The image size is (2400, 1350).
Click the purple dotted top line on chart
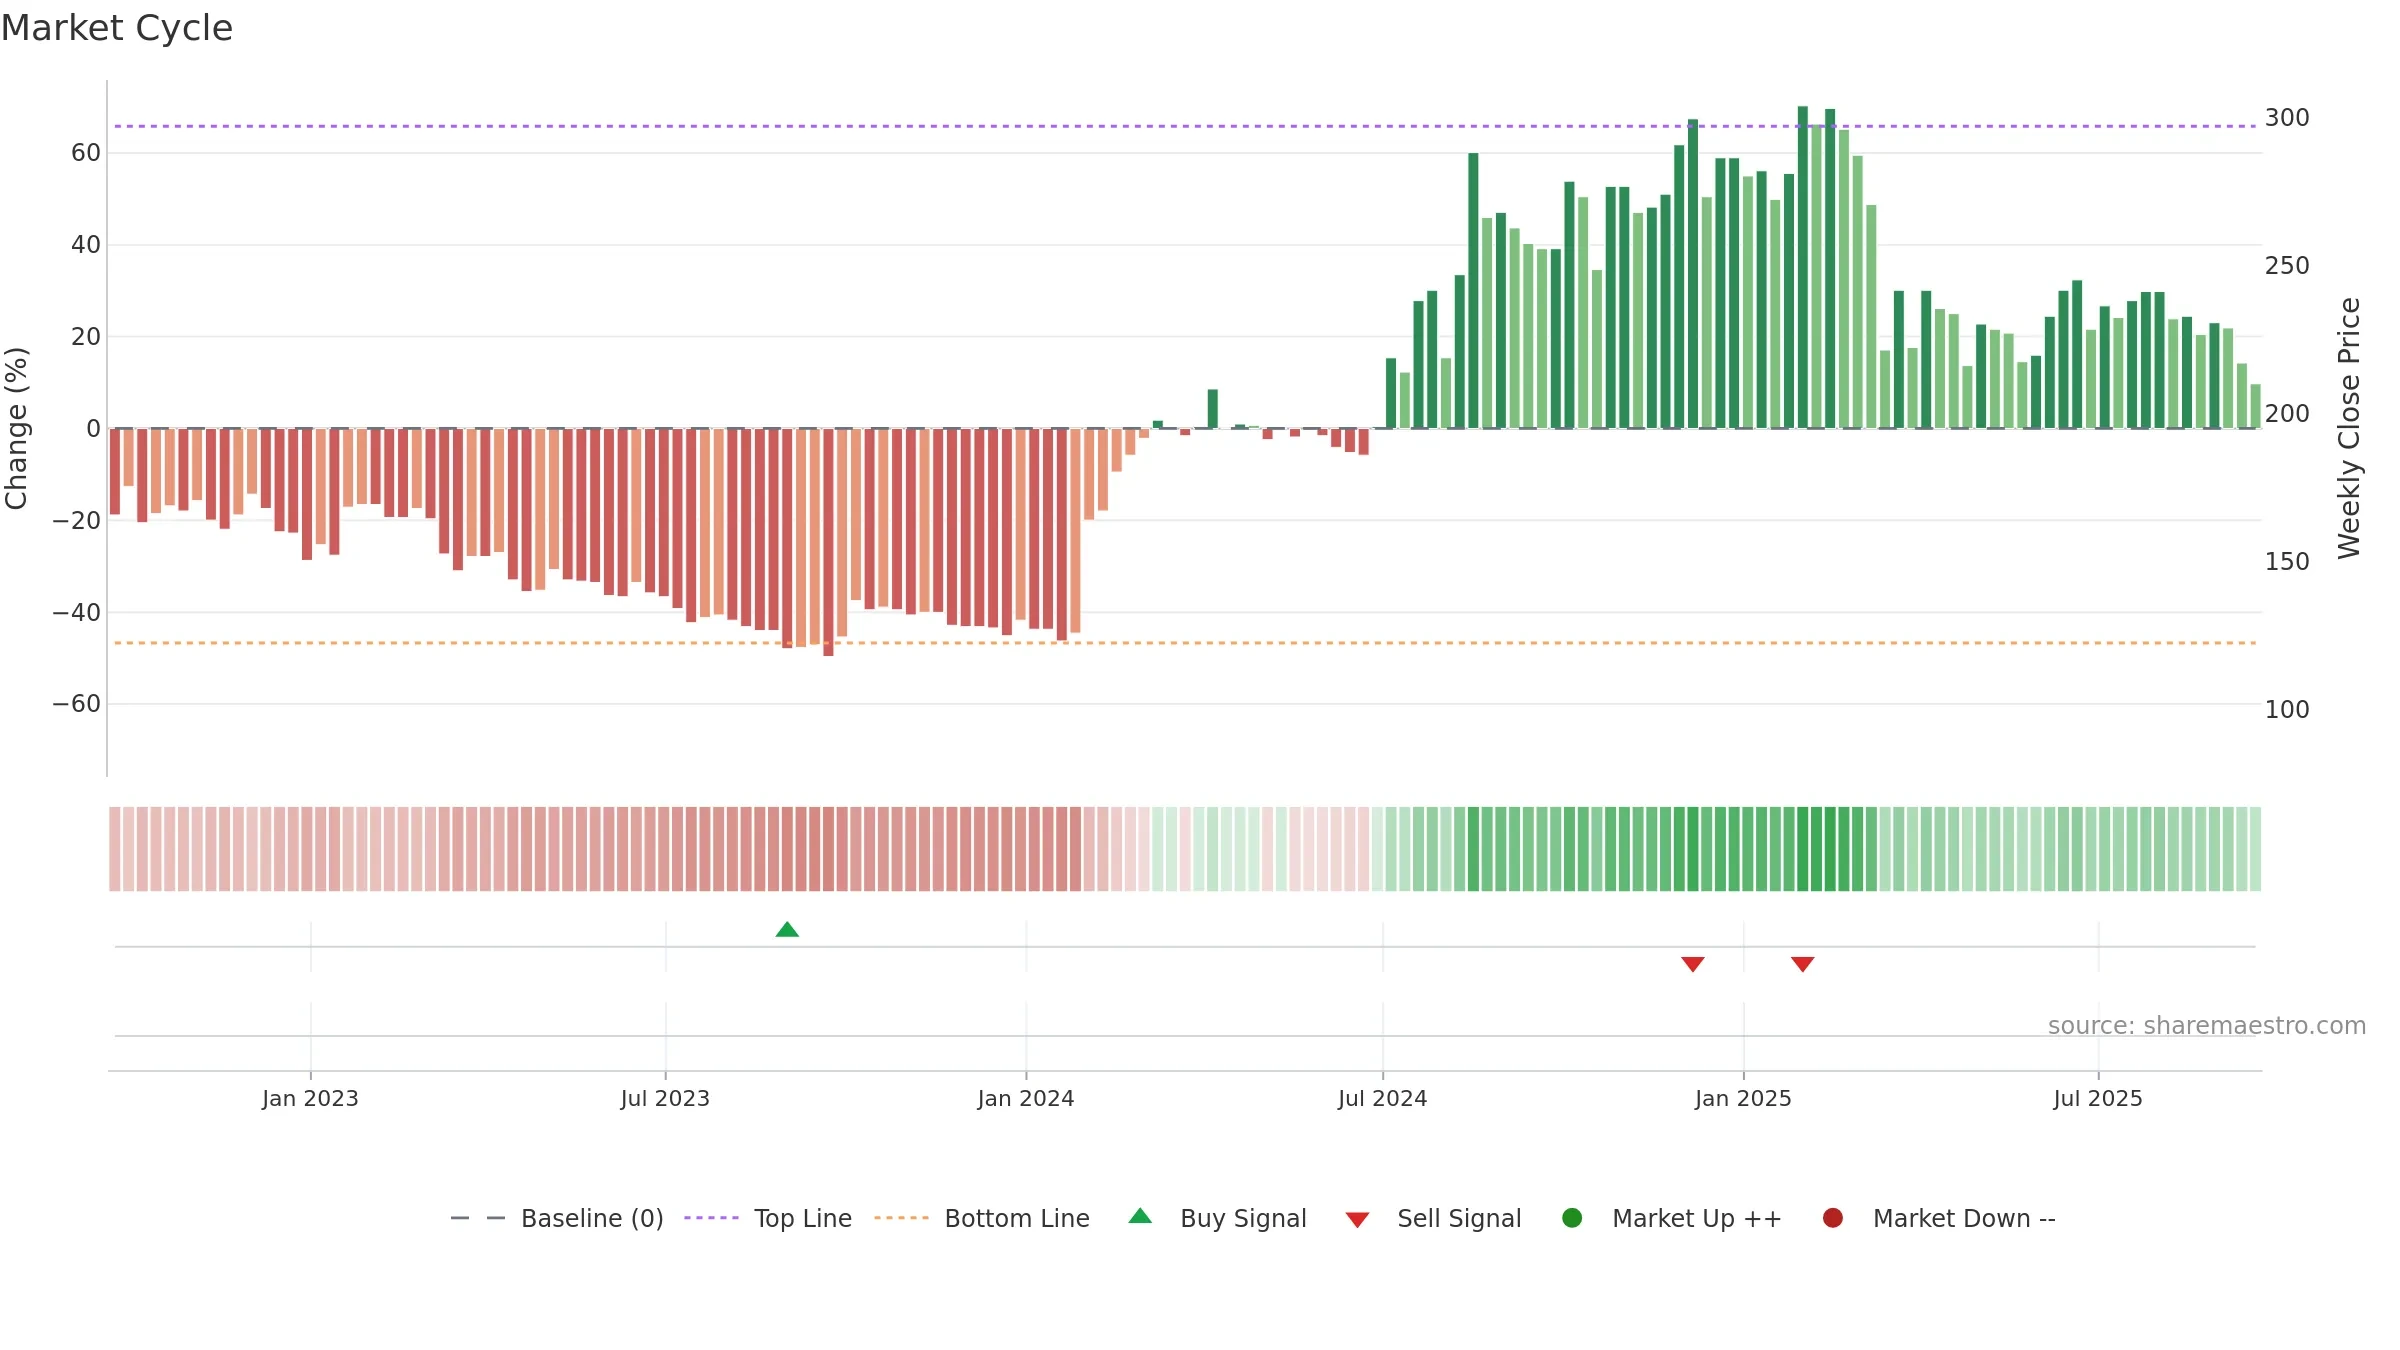click(1185, 126)
